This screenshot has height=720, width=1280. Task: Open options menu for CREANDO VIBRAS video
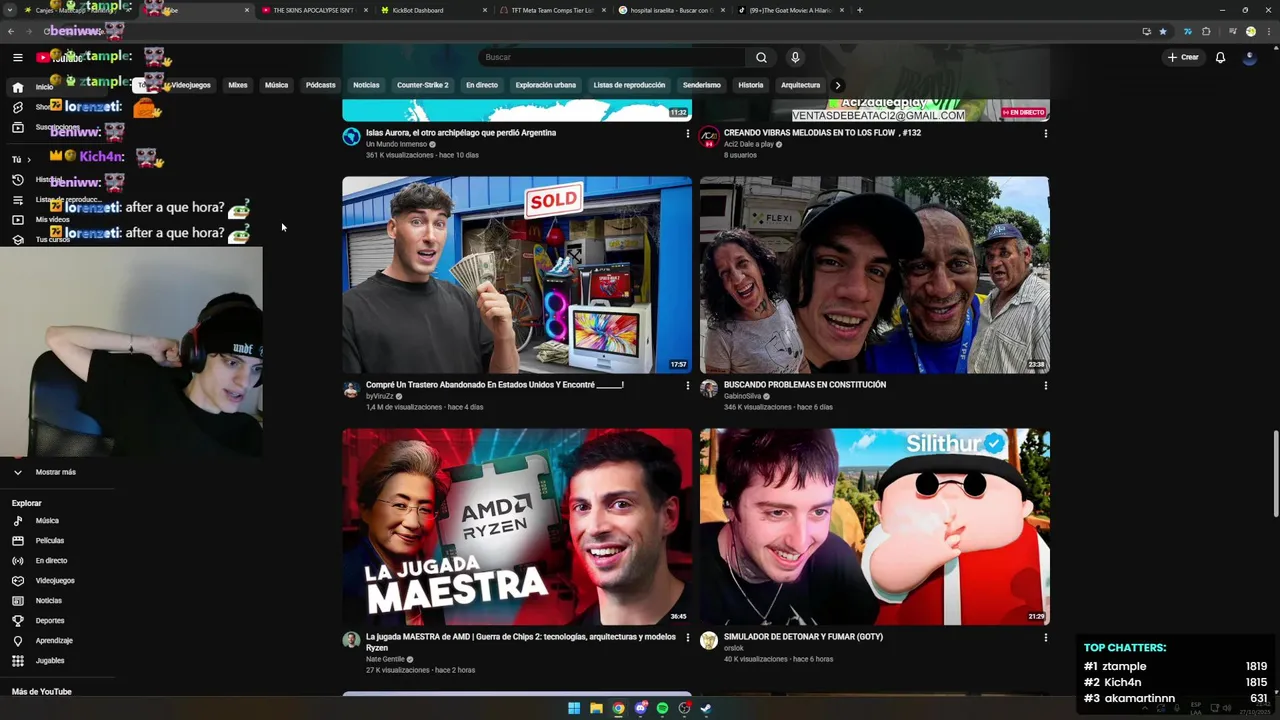(x=1045, y=133)
